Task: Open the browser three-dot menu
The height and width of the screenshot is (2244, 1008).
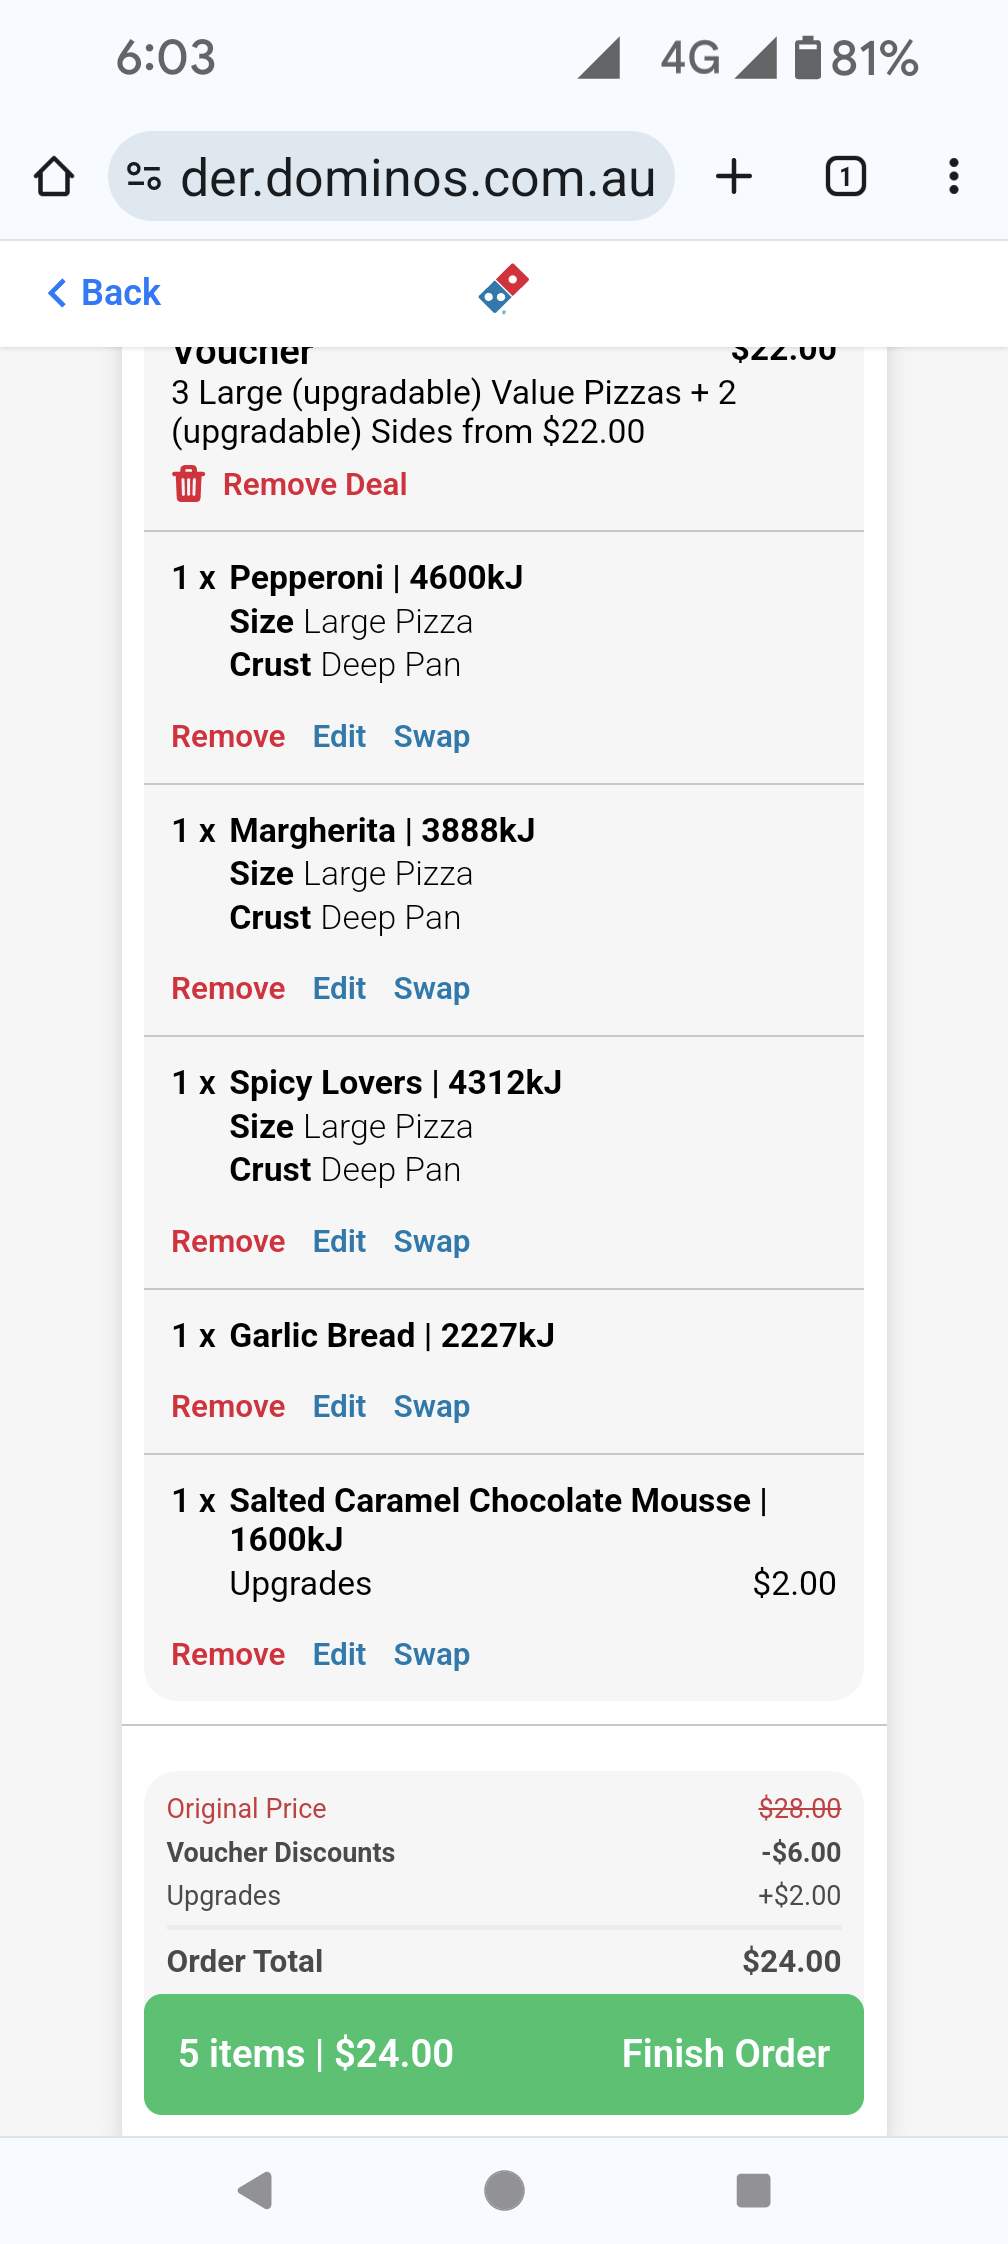Action: tap(953, 177)
